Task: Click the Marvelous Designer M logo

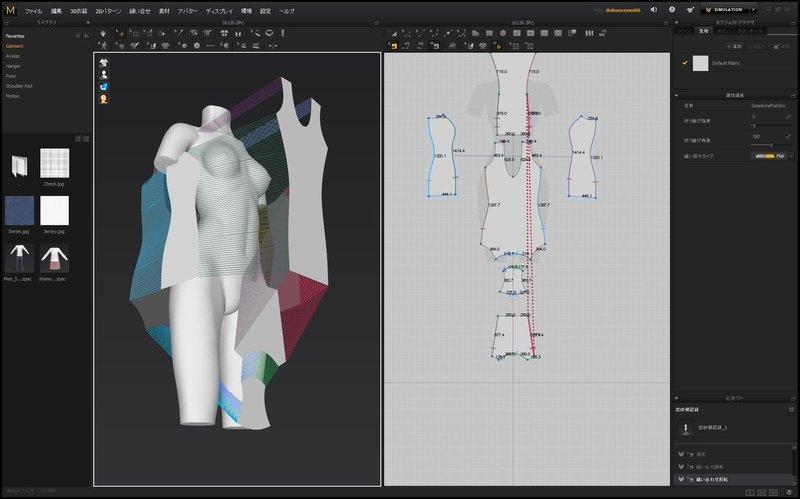Action: pos(10,10)
